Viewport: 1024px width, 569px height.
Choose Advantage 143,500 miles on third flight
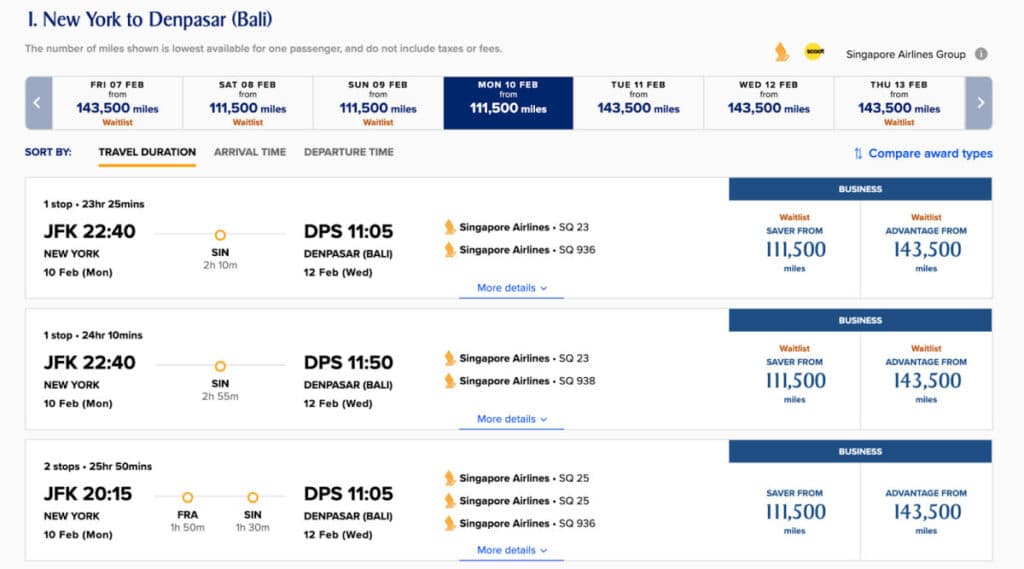926,511
